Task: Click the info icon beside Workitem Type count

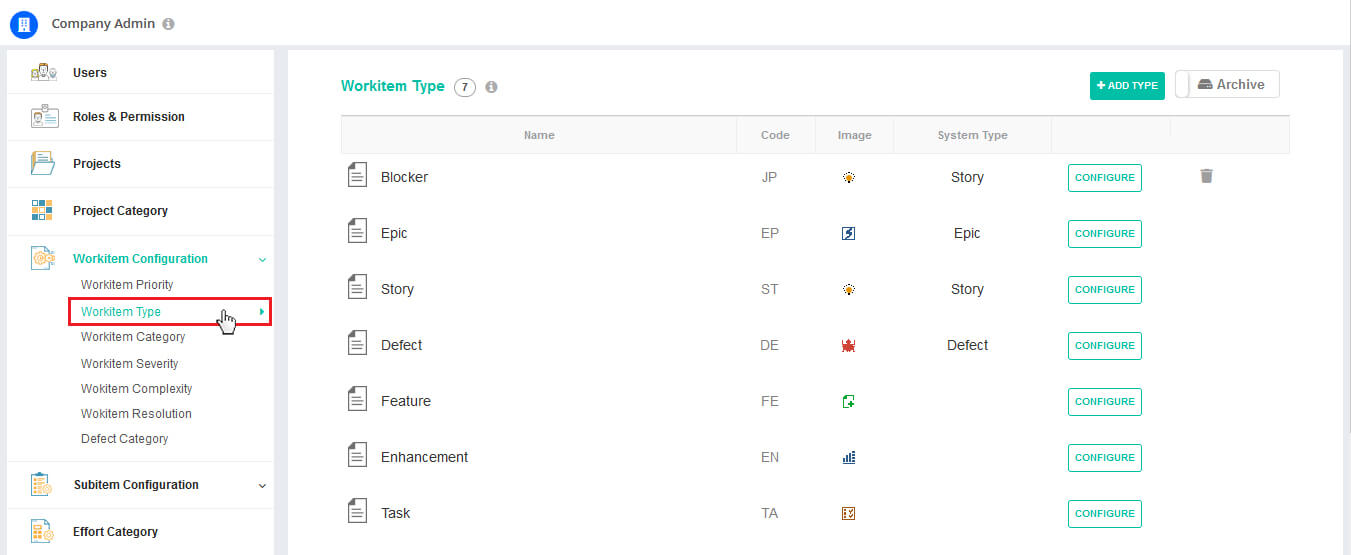Action: pos(491,87)
